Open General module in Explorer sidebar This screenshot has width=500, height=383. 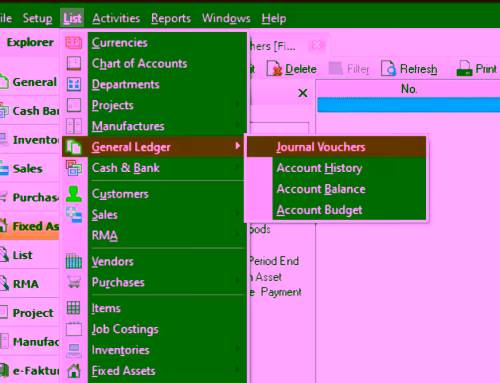29,82
